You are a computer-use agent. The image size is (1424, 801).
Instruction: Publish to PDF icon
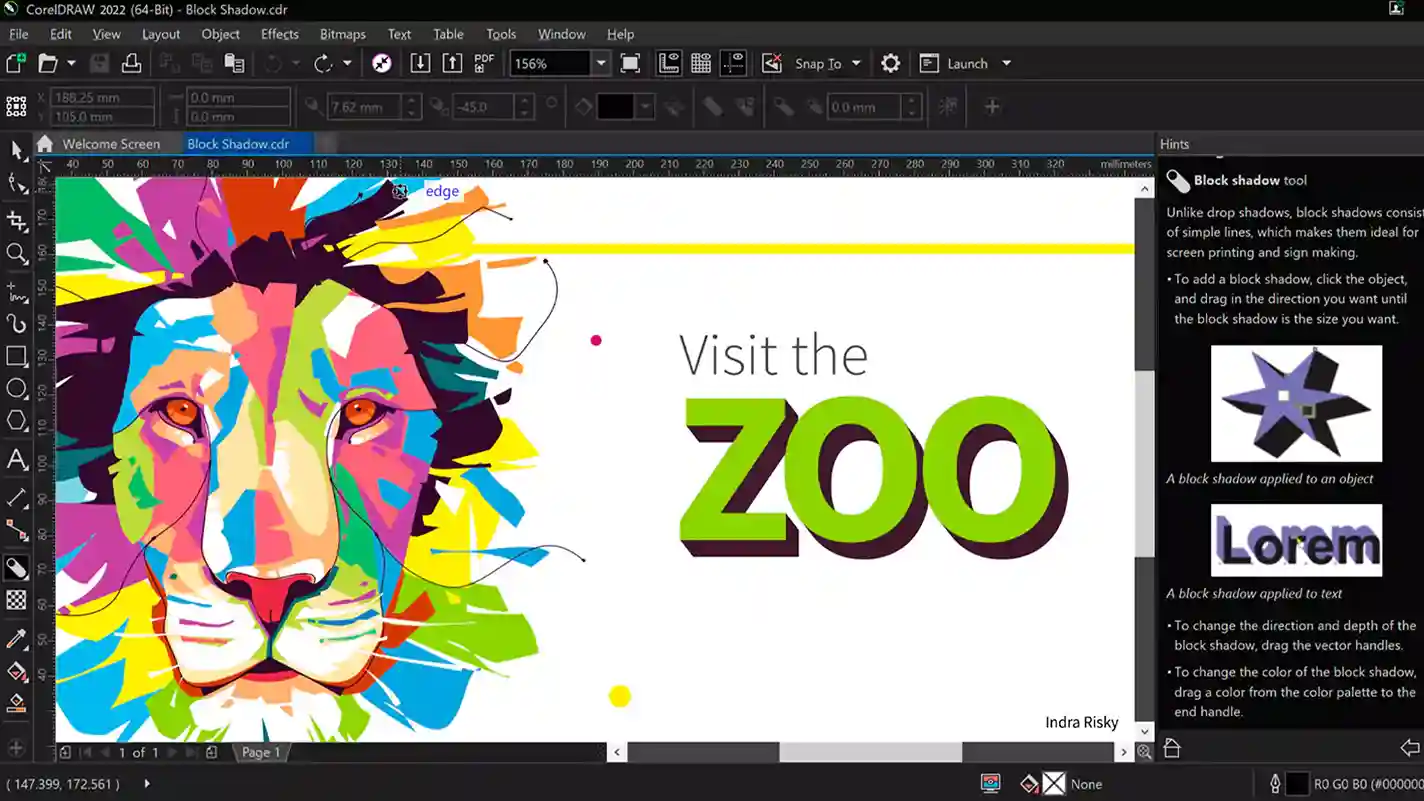(485, 63)
